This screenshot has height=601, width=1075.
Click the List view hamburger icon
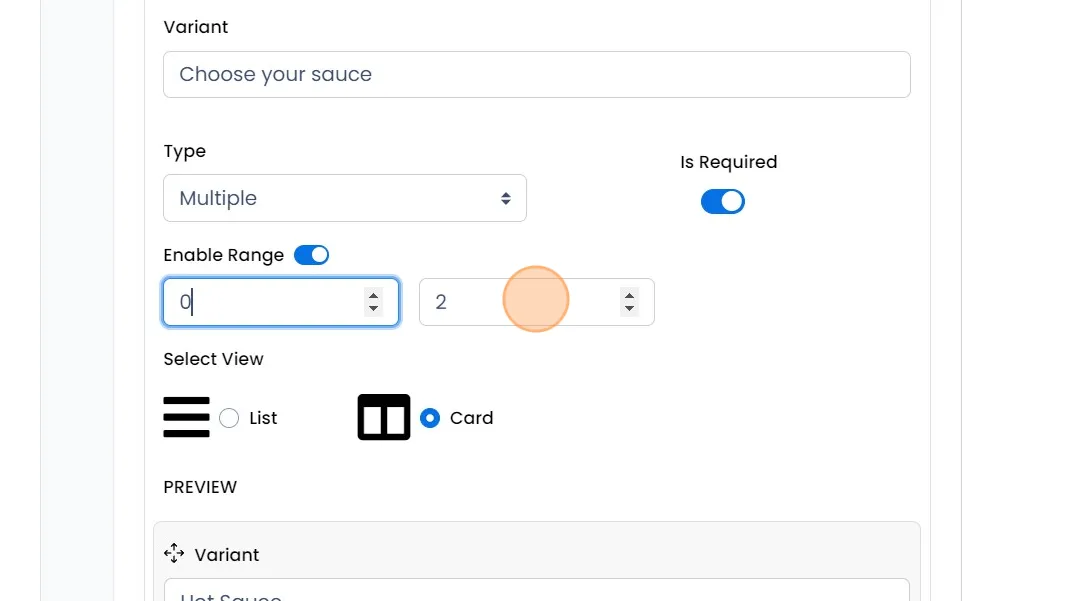186,417
